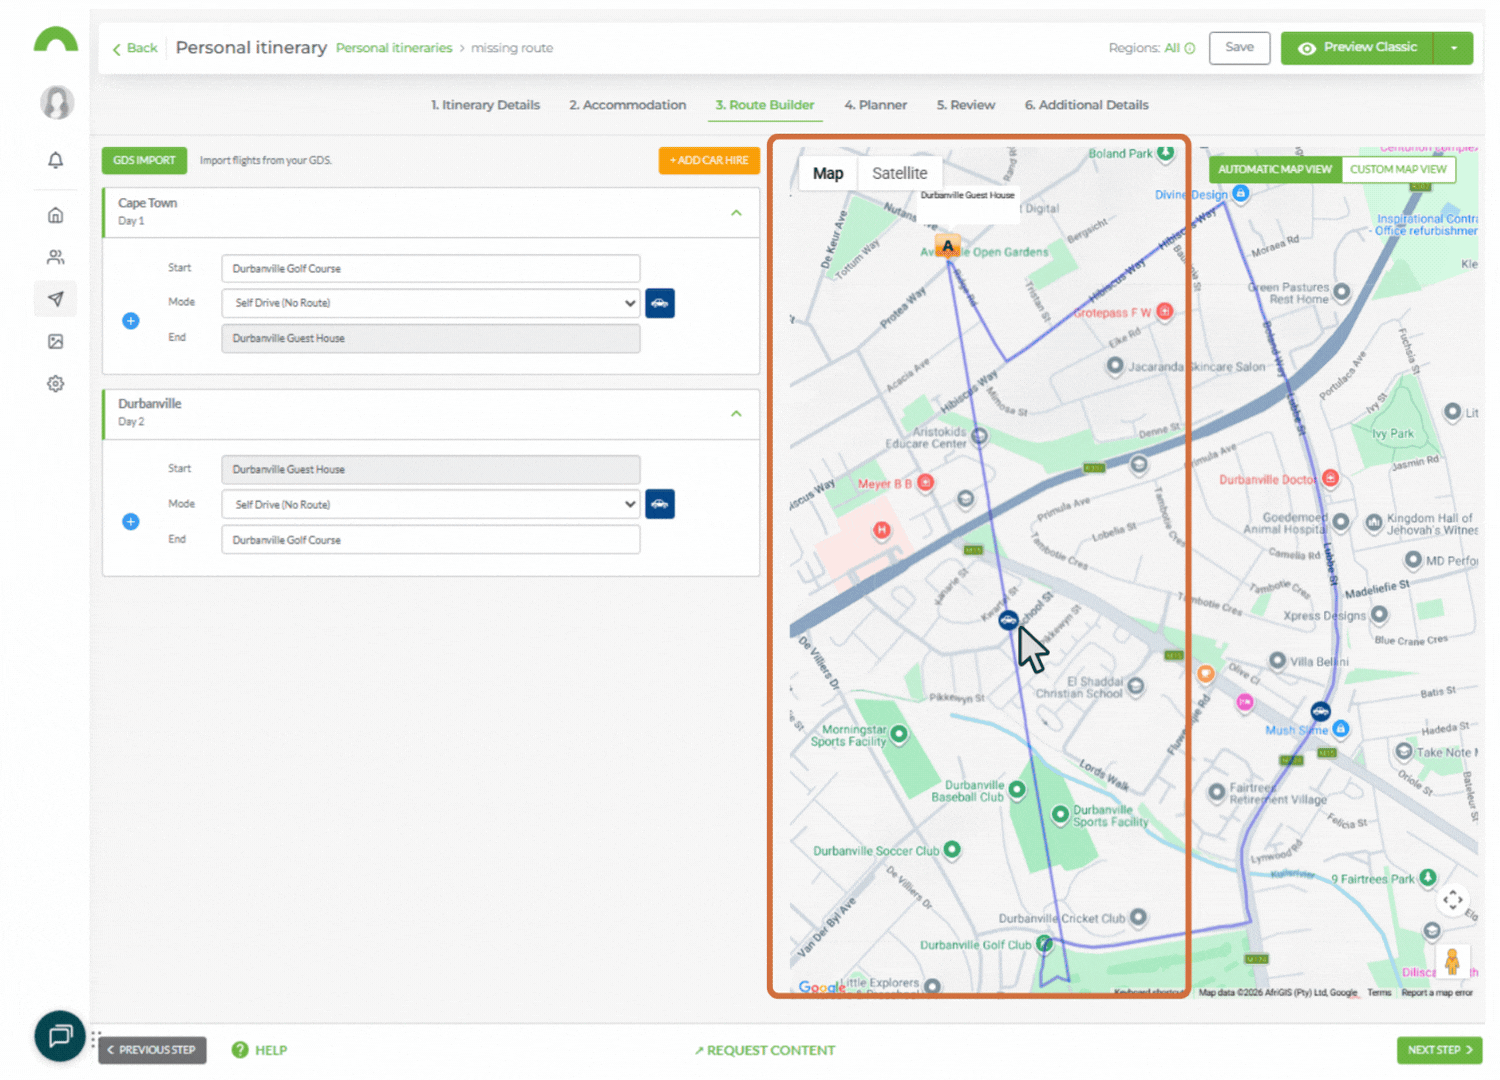Go to the 6. Additional Details tab
Viewport: 1500px width, 1080px height.
1086,105
